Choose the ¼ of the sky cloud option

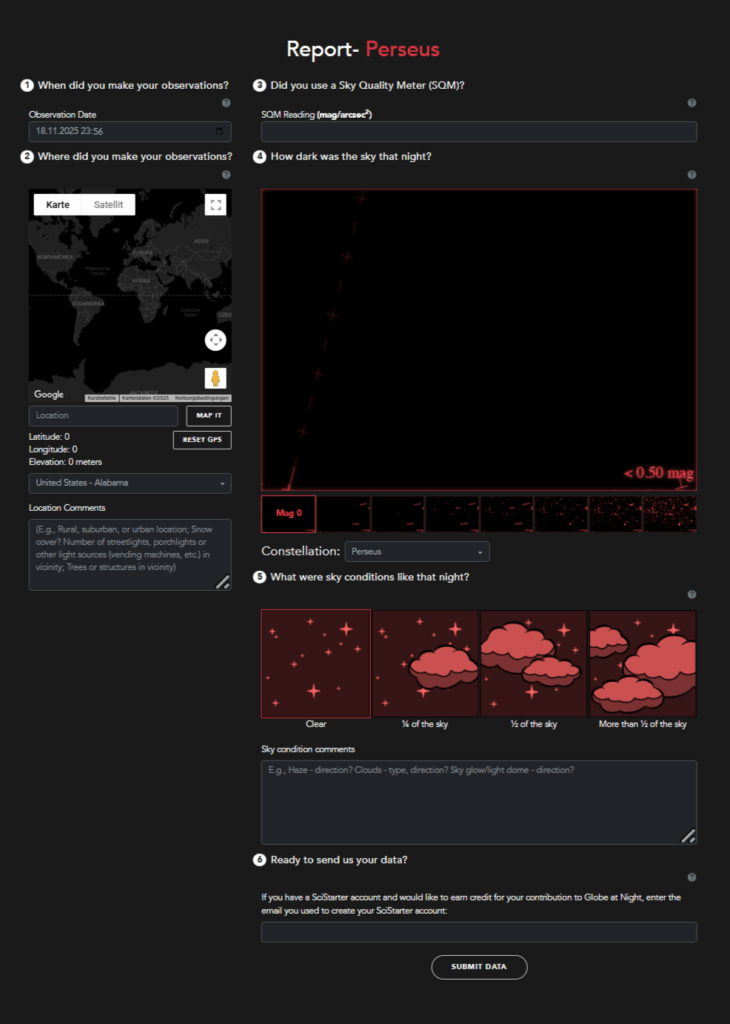pos(425,663)
